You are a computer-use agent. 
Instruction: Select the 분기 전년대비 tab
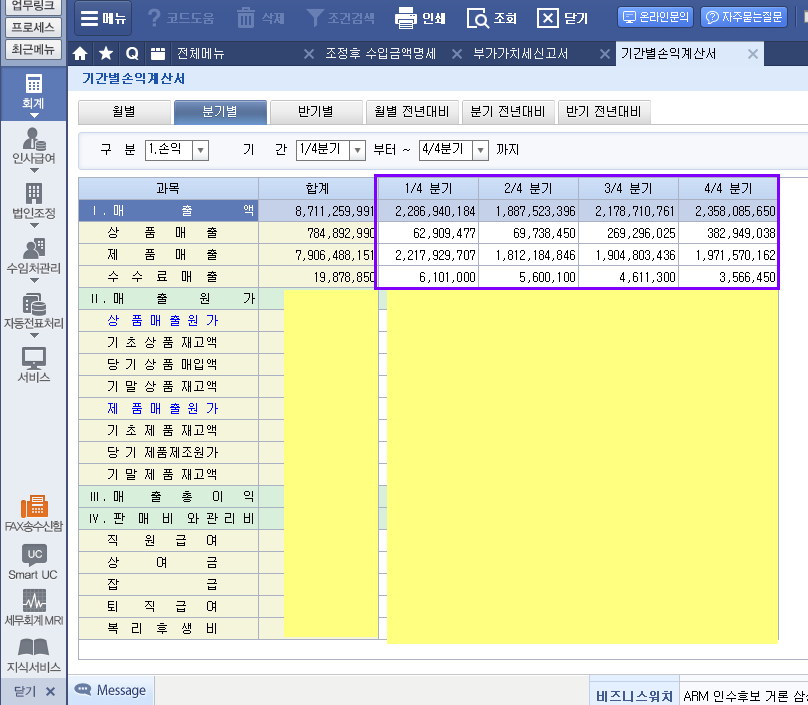[508, 112]
